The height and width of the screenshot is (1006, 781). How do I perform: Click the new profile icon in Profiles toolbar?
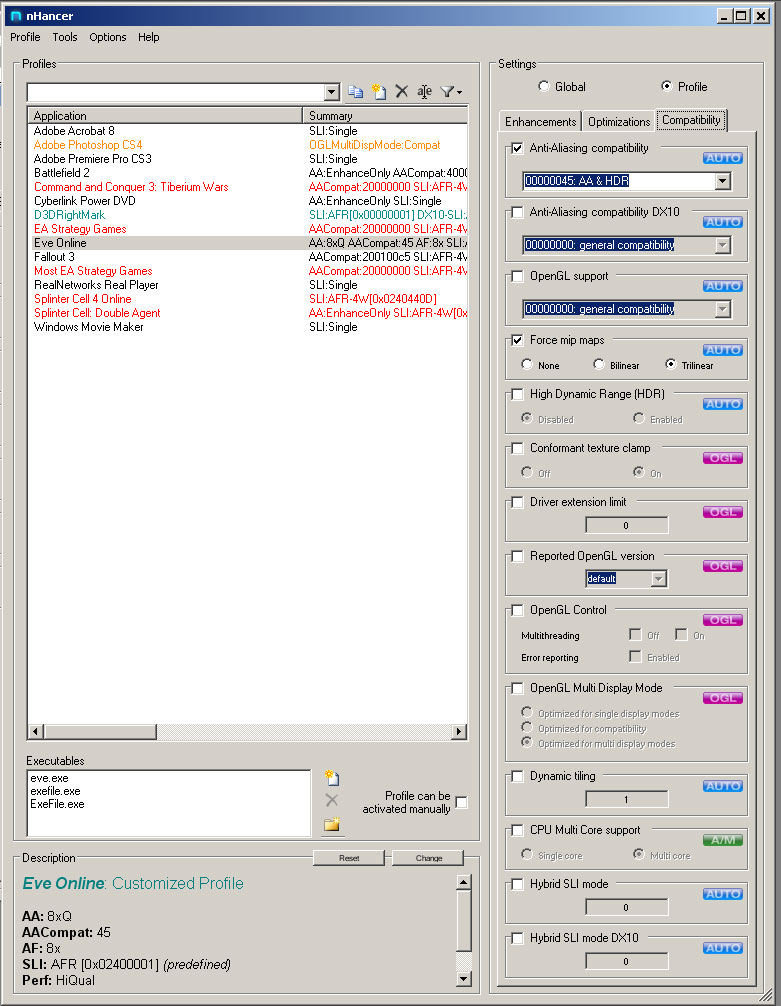(379, 92)
